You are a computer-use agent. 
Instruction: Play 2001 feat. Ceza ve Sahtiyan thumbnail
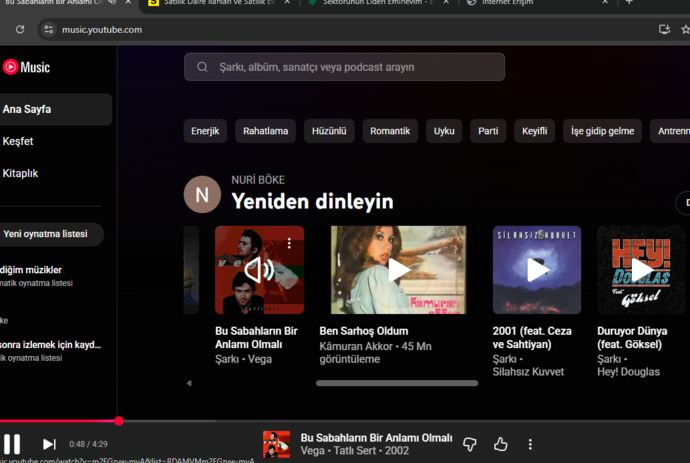click(537, 270)
